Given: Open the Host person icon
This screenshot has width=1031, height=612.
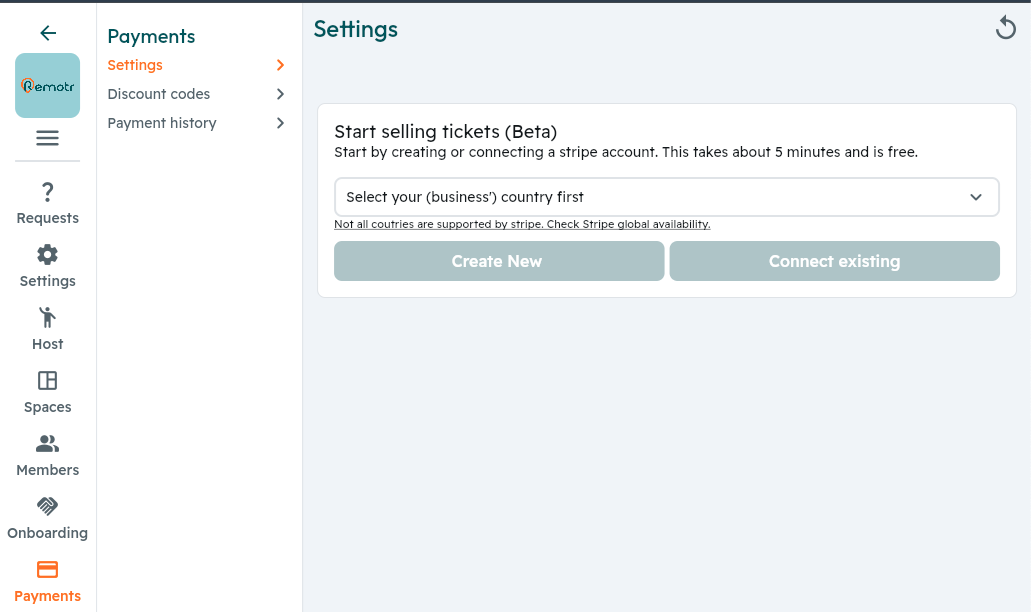Looking at the screenshot, I should 47,318.
